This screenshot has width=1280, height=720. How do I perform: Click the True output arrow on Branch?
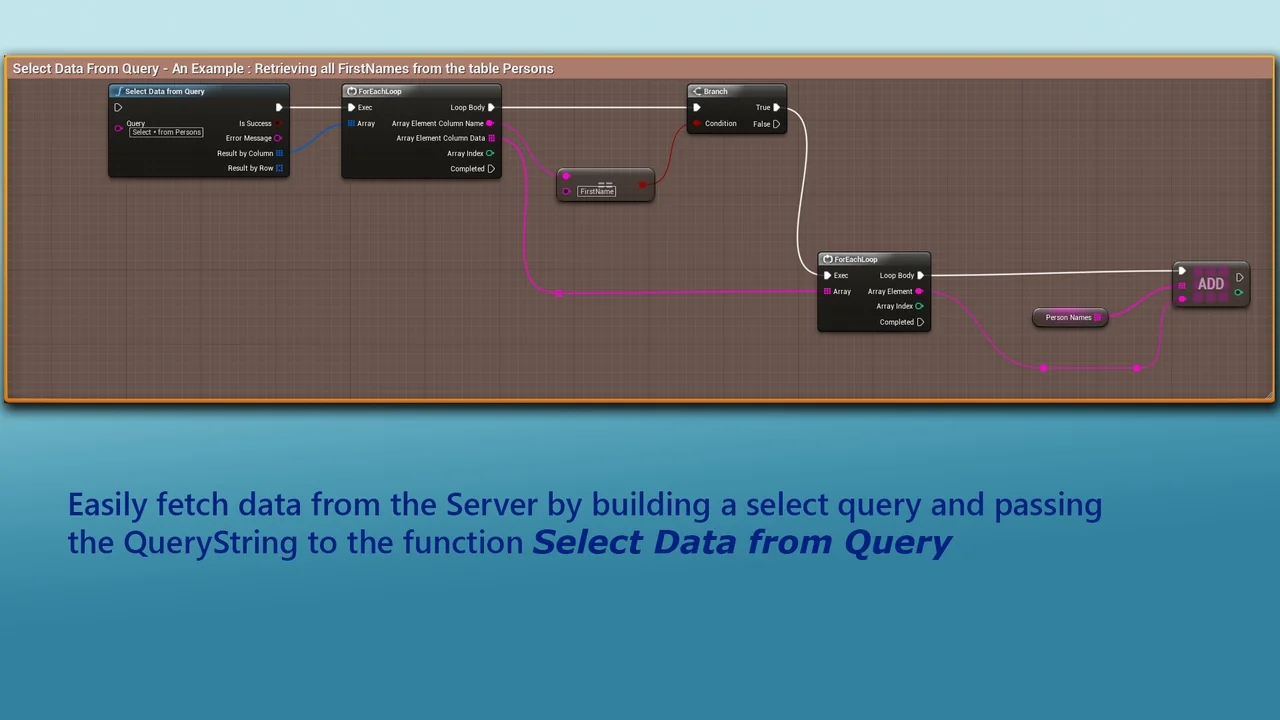coord(777,107)
